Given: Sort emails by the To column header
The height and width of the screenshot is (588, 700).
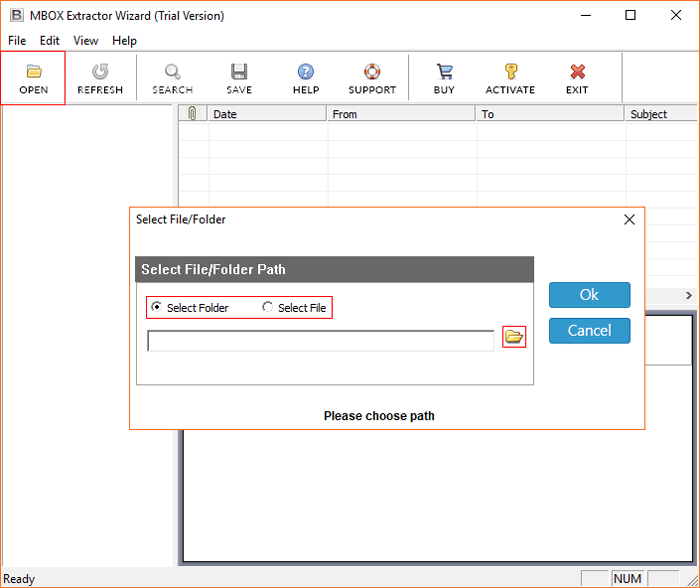Looking at the screenshot, I should (x=550, y=113).
